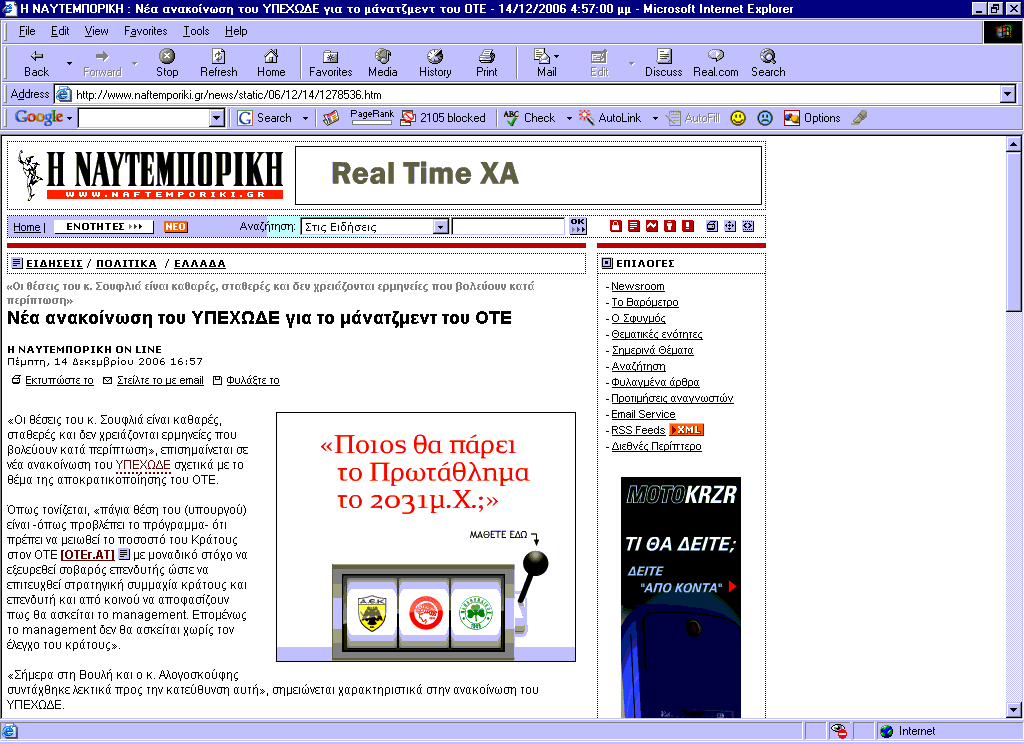Viewport: 1024px width, 744px height.
Task: Click the popup blocker '2105 blocked' button
Action: click(443, 118)
